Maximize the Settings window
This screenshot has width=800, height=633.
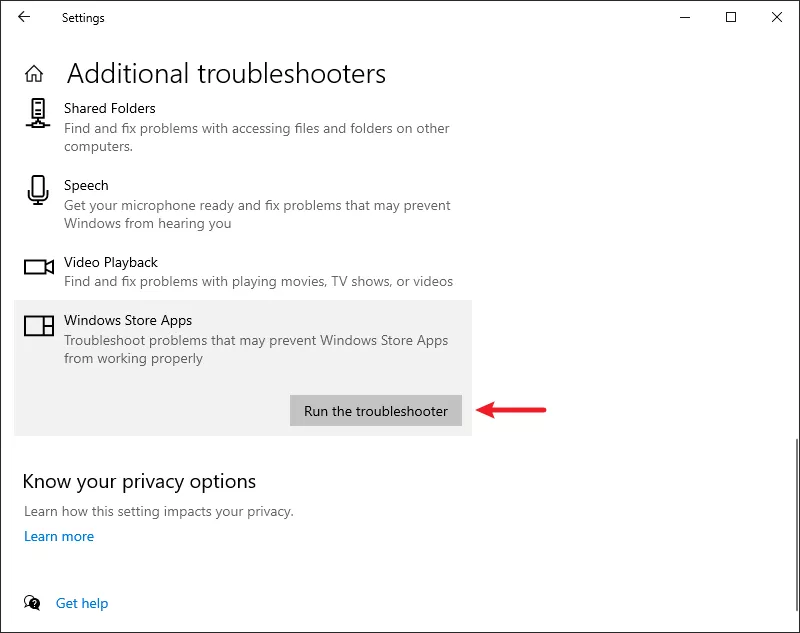pos(731,17)
